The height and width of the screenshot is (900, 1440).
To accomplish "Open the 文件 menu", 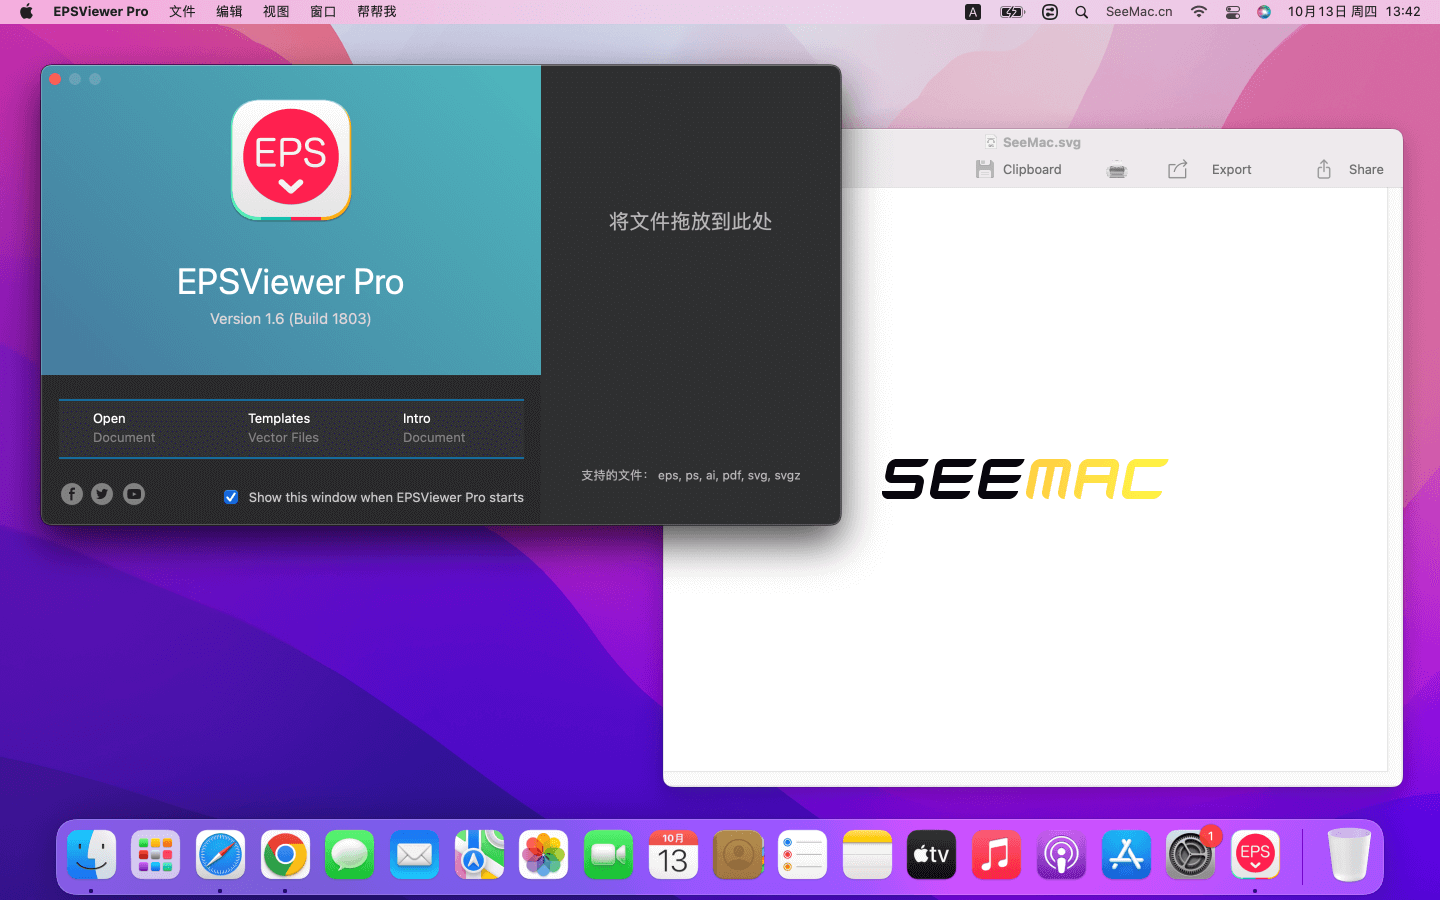I will (182, 12).
